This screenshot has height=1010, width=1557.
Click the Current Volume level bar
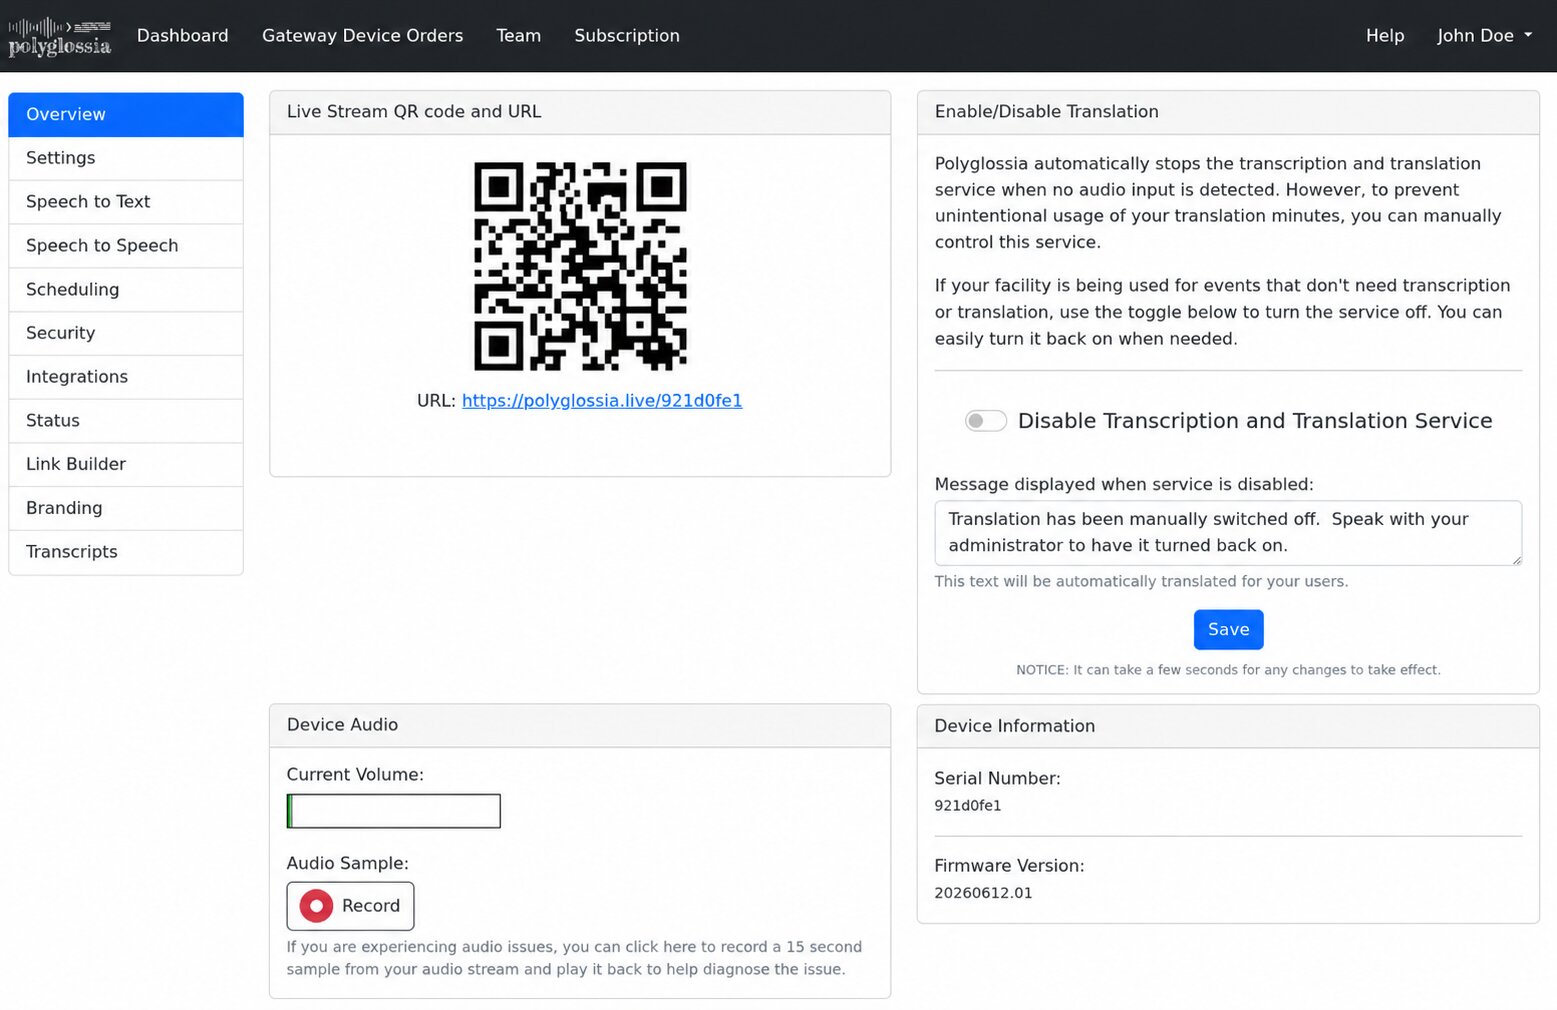click(x=394, y=811)
